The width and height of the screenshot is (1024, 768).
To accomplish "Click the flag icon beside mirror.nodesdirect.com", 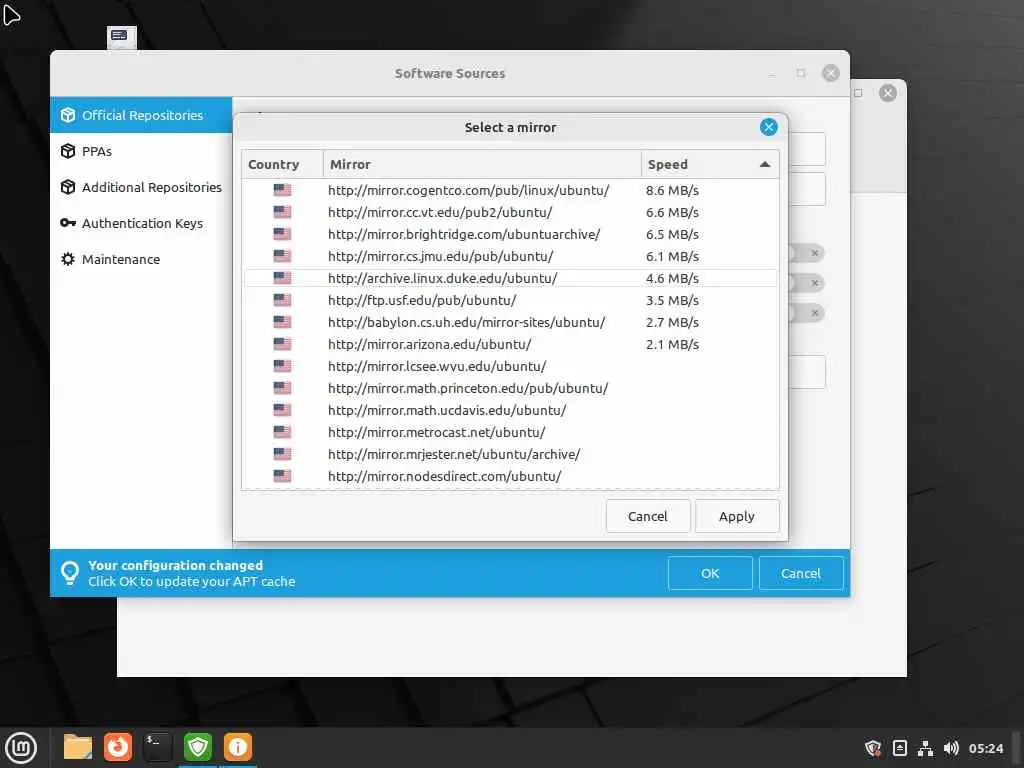I will (282, 476).
